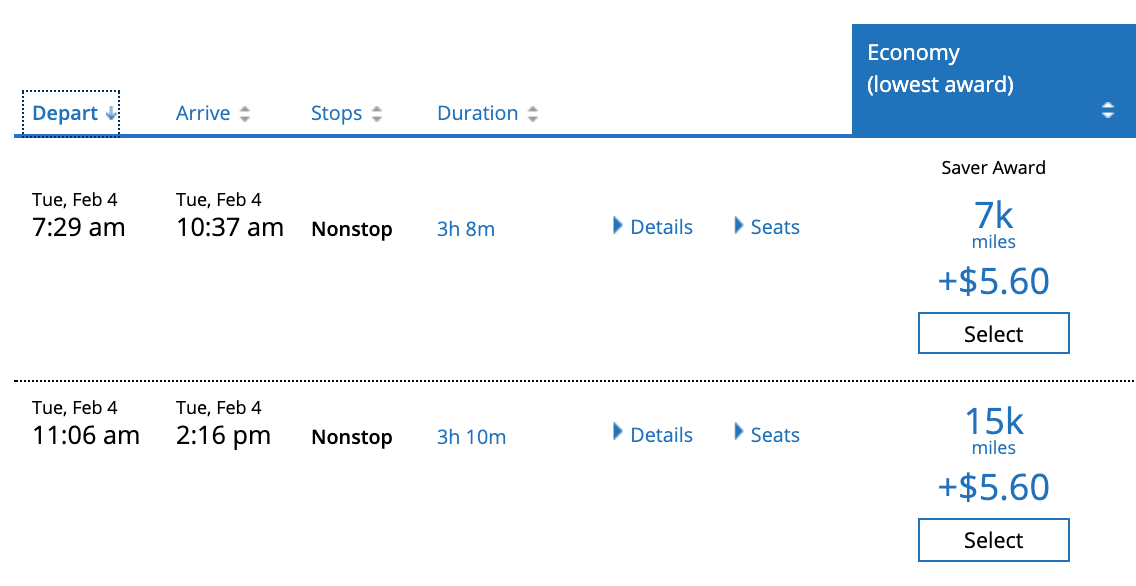Click the sort arrows icon beside Stops

377,114
